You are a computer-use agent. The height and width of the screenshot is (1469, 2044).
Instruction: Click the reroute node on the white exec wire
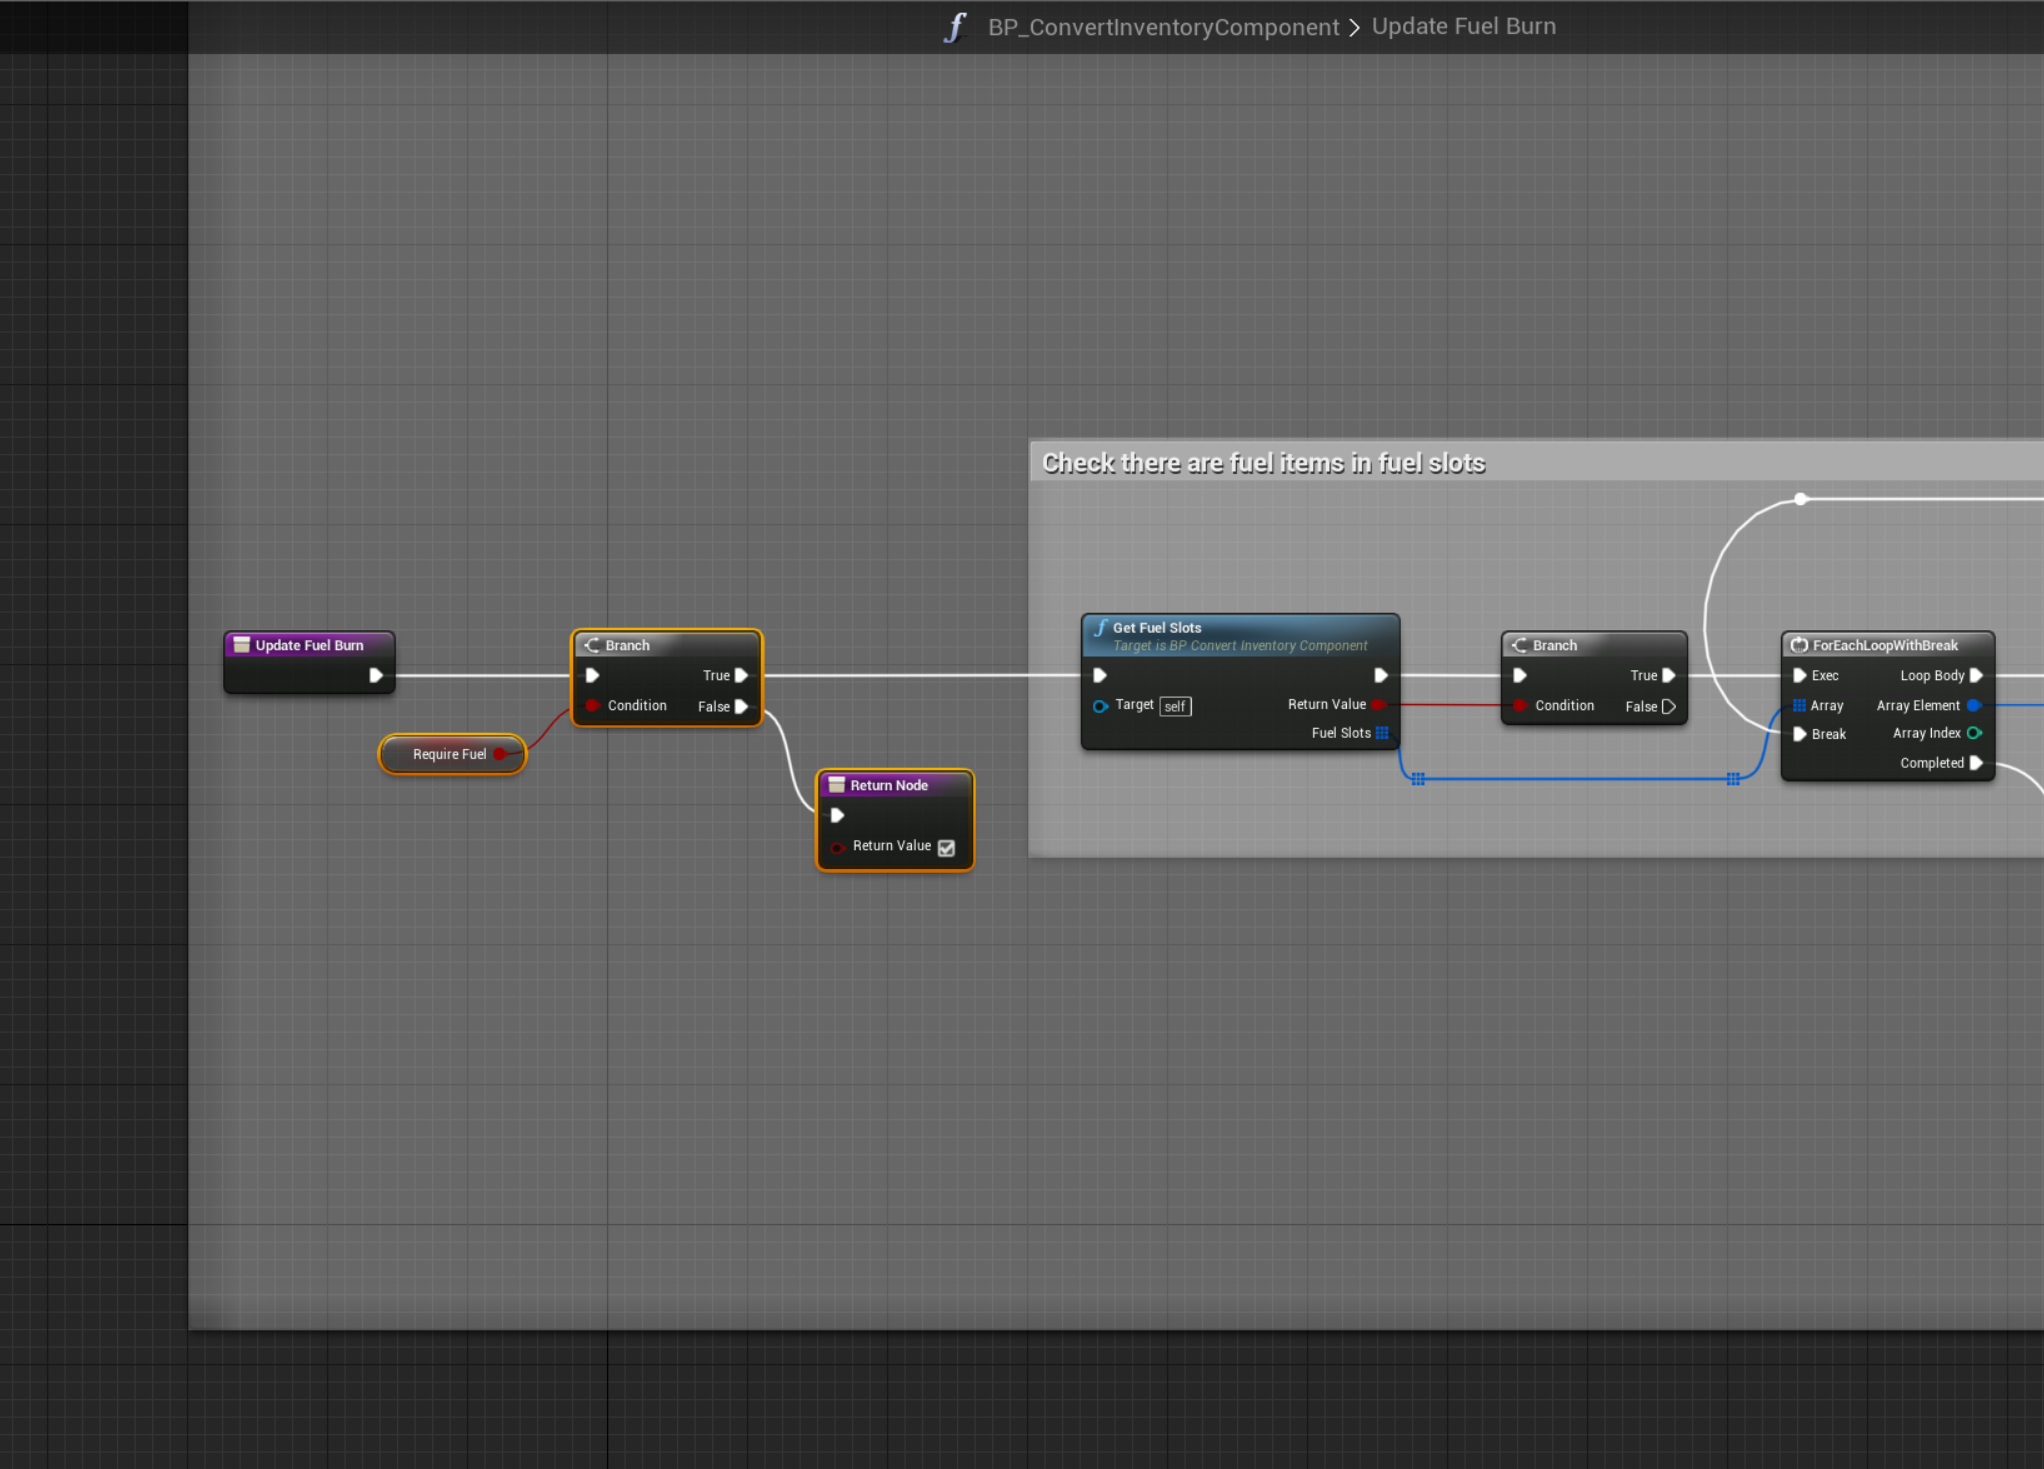coord(1800,498)
